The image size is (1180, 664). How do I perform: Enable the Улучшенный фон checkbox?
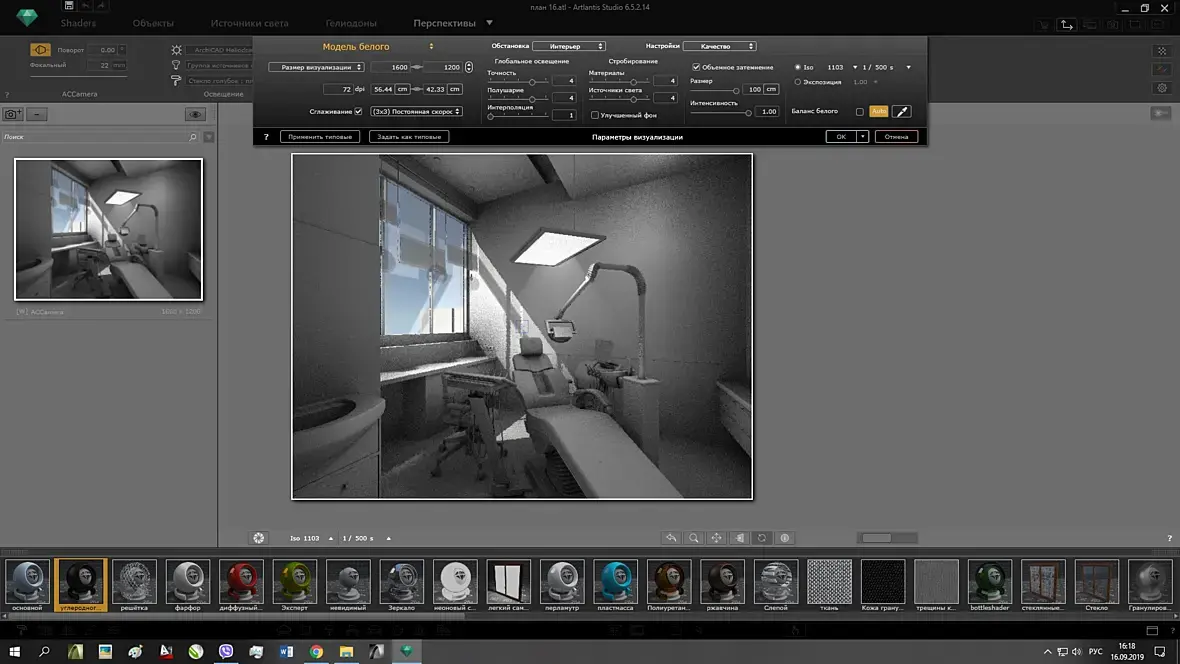pyautogui.click(x=595, y=115)
